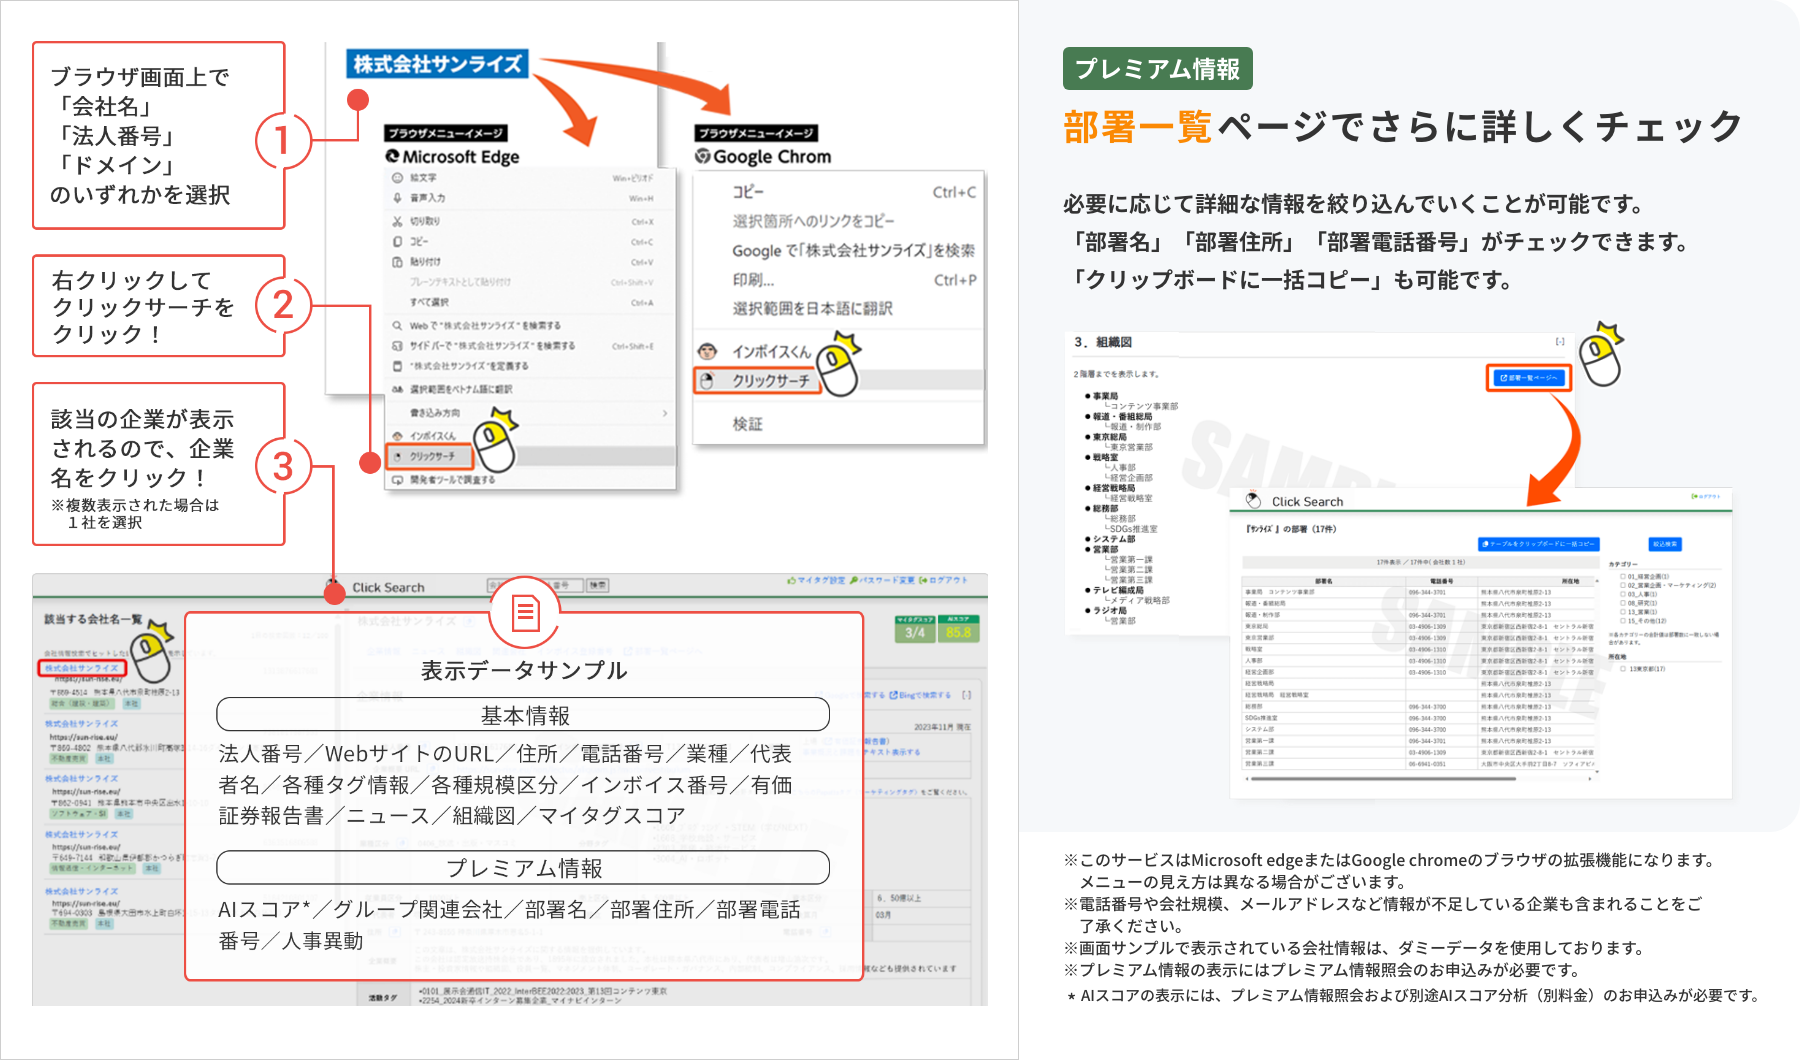Open the パスワード変更 link
Viewport: 1800px width, 1060px height.
883,580
